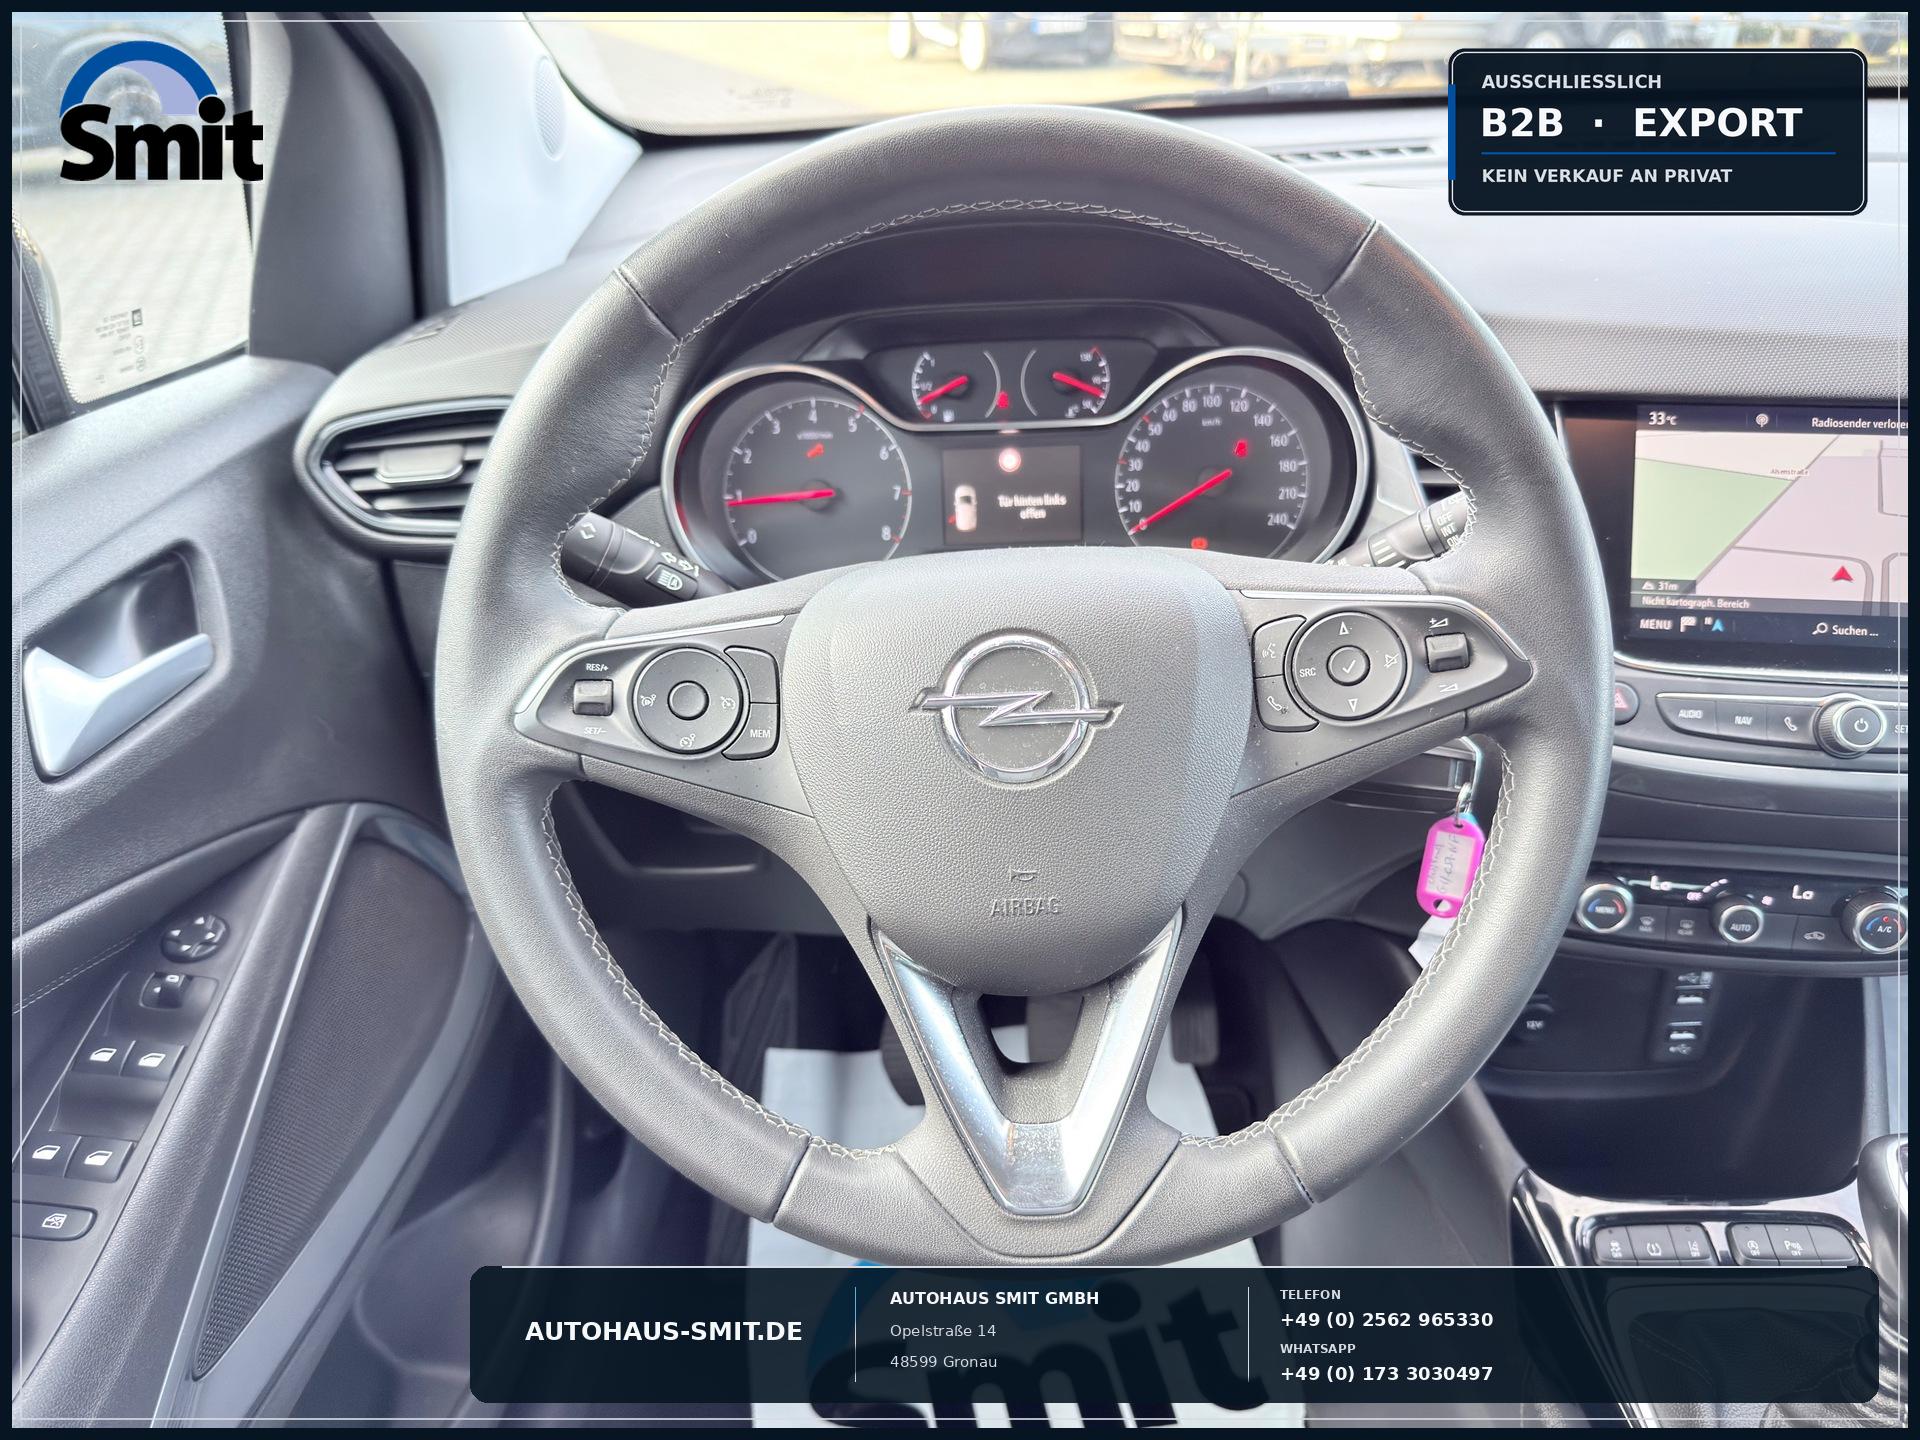This screenshot has width=1920, height=1440.
Task: Select SRC on the steering wheel
Action: tap(1308, 672)
